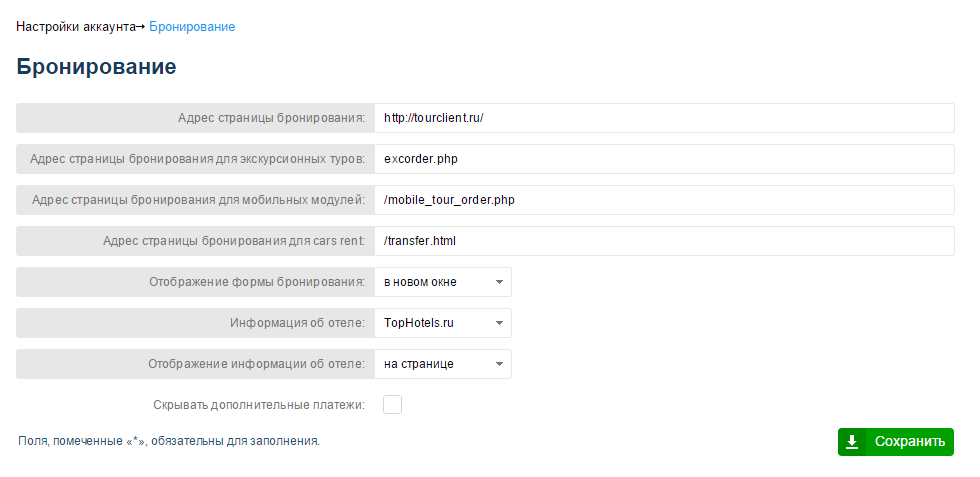Open the Отображение формы бронирования dropdown
980x477 pixels.
pyautogui.click(x=443, y=282)
